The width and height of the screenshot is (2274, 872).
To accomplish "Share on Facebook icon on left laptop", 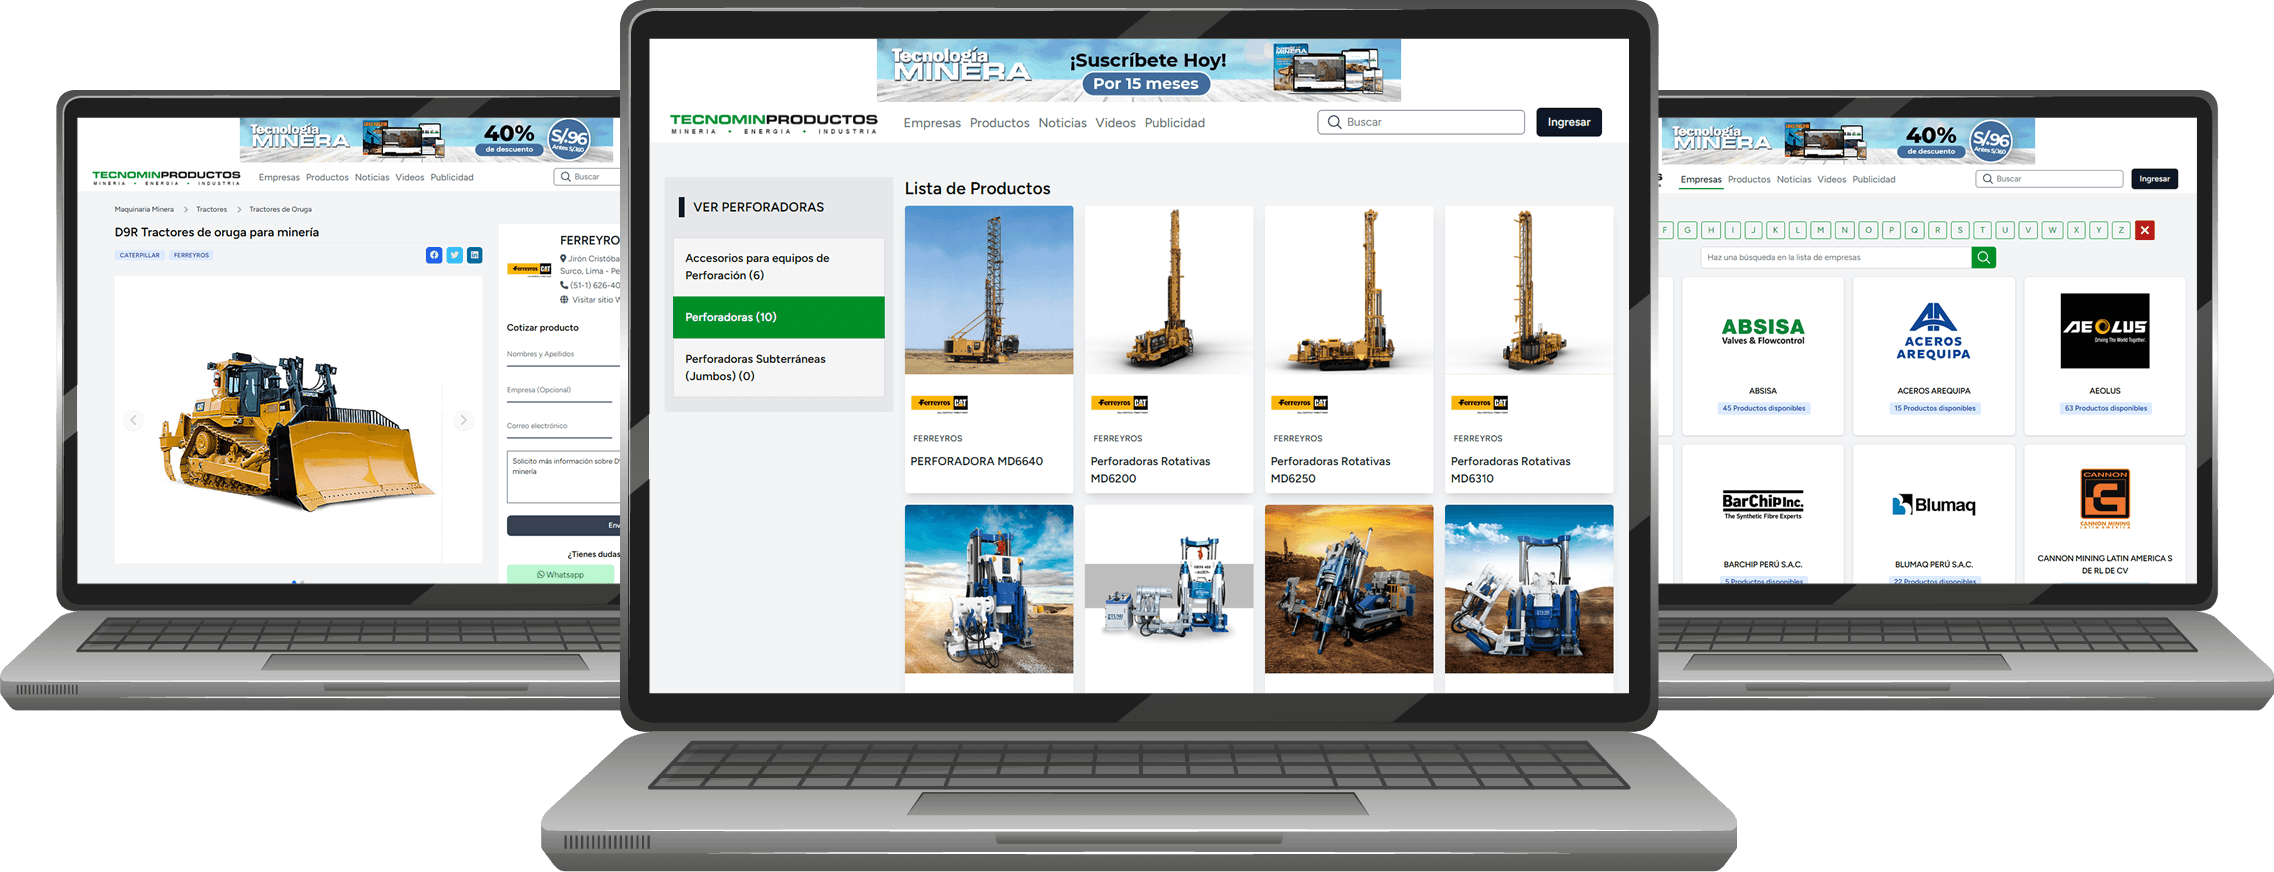I will click(434, 255).
